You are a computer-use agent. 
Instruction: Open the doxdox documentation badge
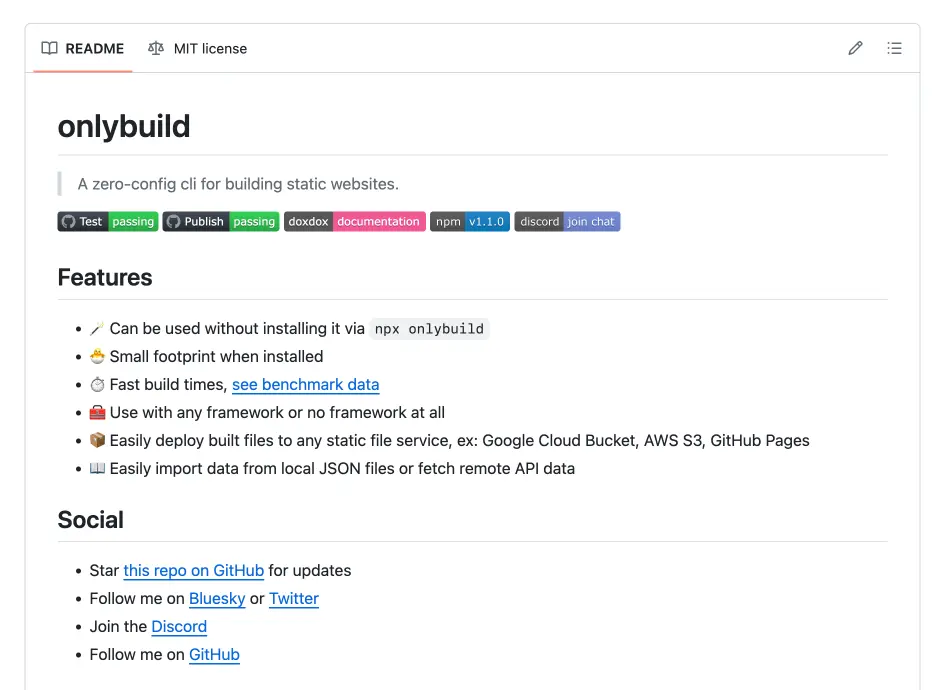[354, 221]
